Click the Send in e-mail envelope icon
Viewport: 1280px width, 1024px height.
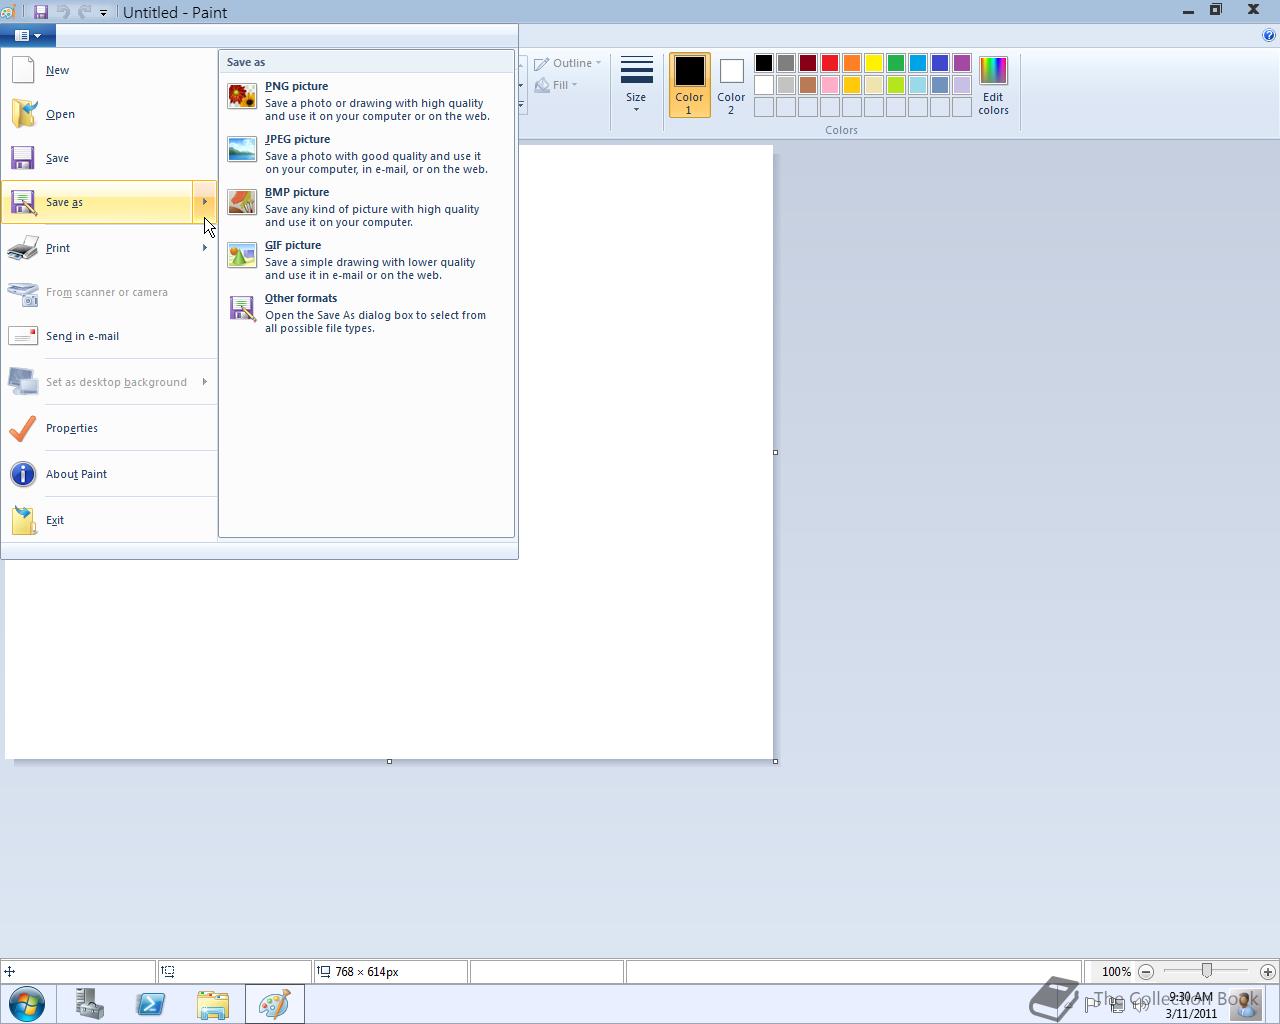point(23,336)
